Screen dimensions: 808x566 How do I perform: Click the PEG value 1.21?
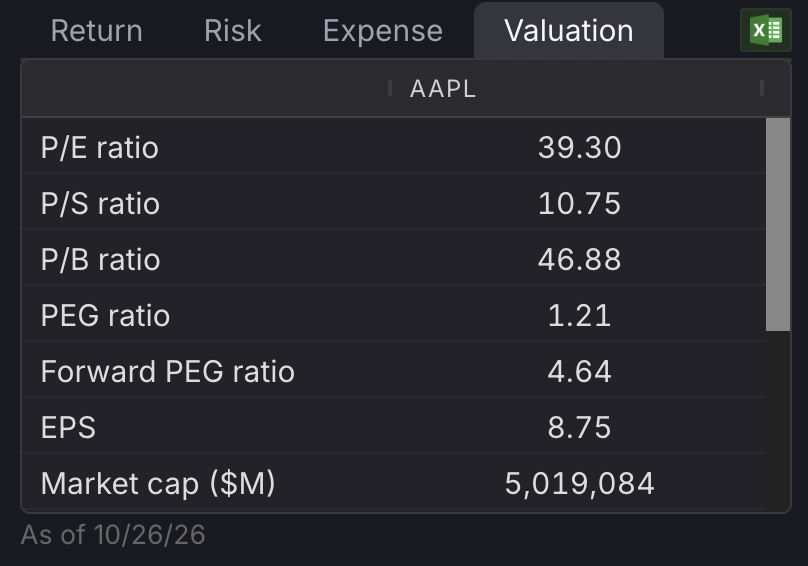(x=580, y=315)
